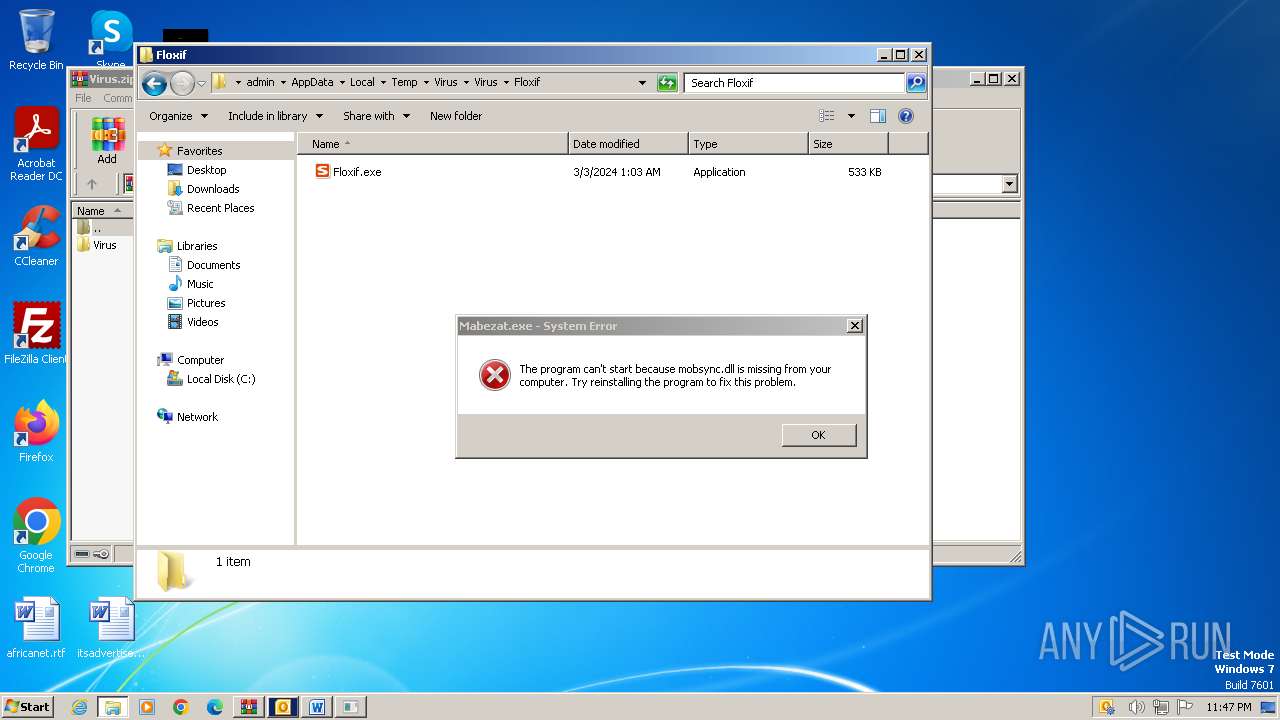
Task: Click the search magnifier icon
Action: (x=916, y=83)
